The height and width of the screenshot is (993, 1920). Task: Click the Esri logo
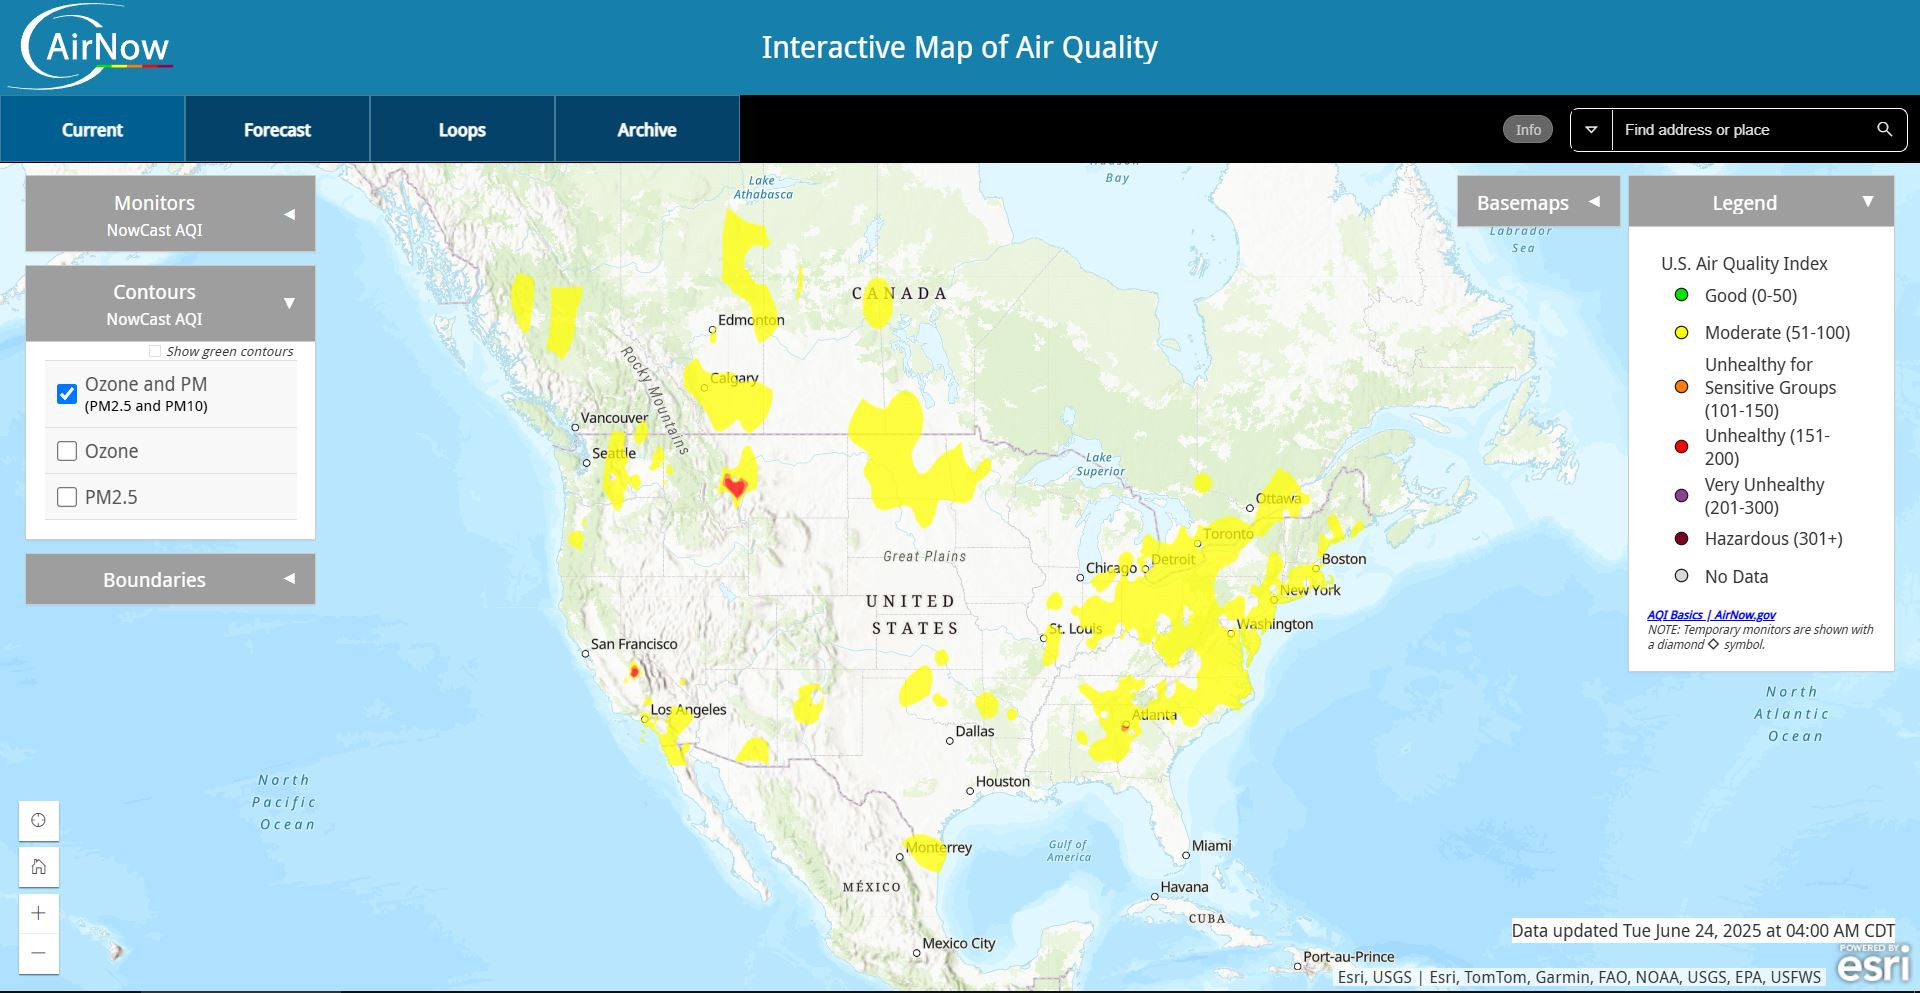1873,964
